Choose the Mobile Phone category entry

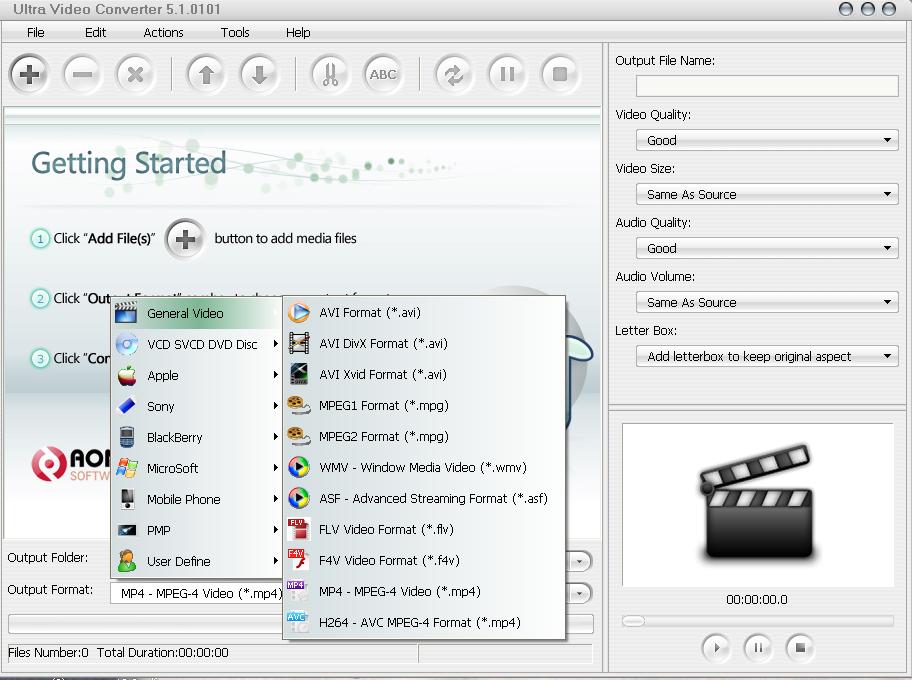pos(196,499)
